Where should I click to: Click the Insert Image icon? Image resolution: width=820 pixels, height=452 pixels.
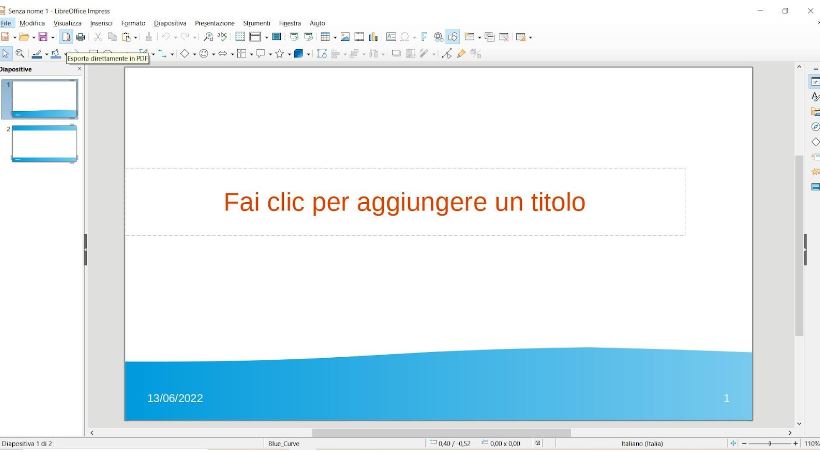tap(345, 37)
